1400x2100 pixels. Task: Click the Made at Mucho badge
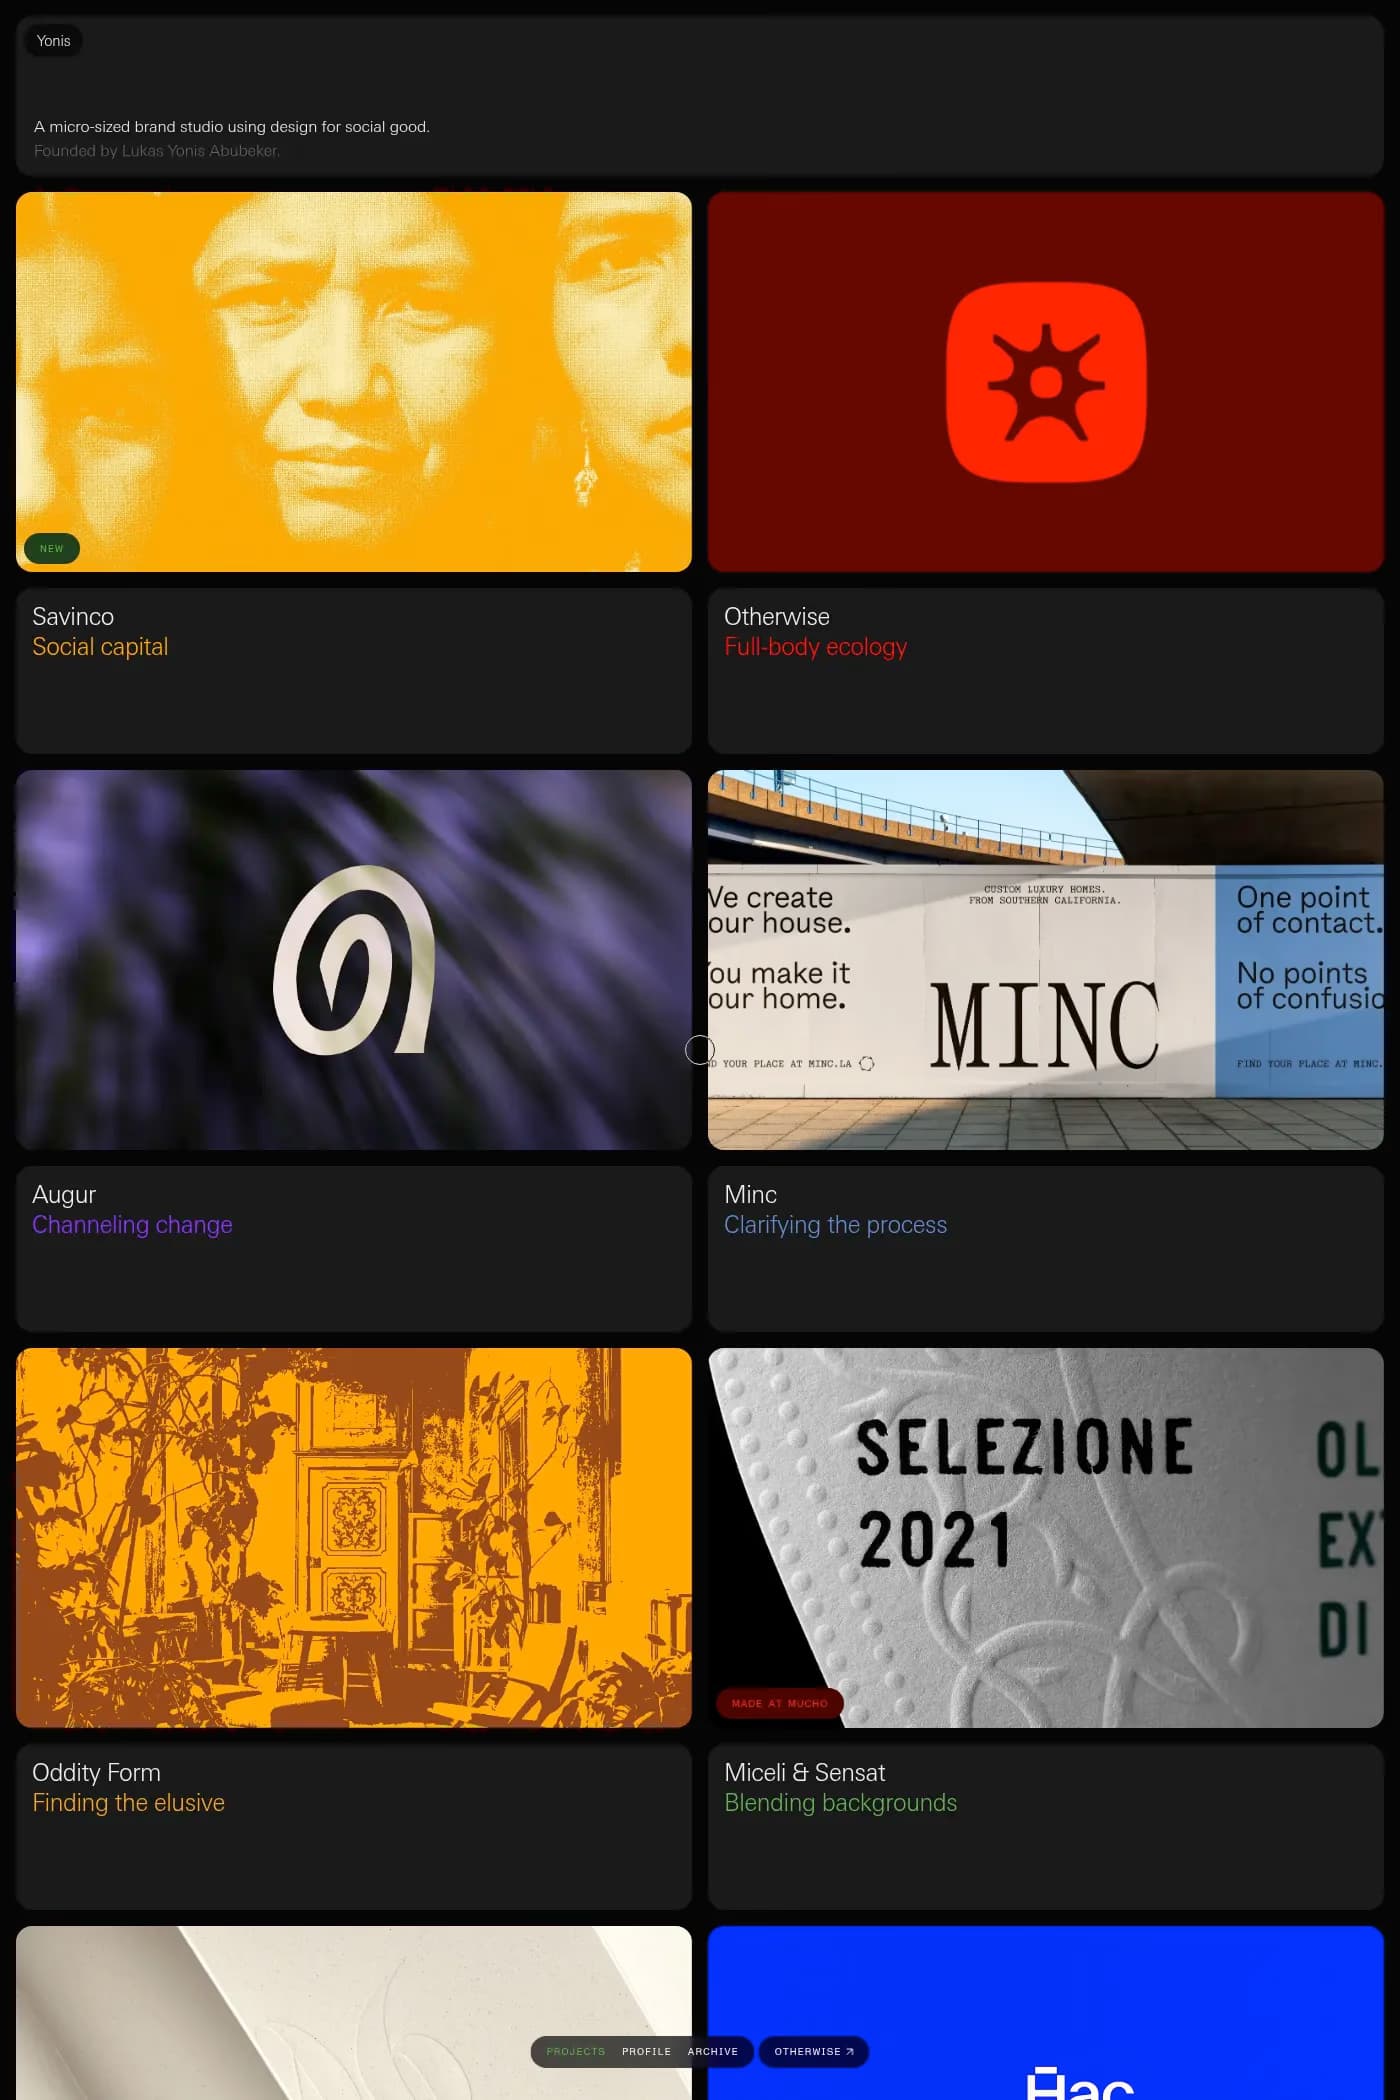(x=779, y=1703)
